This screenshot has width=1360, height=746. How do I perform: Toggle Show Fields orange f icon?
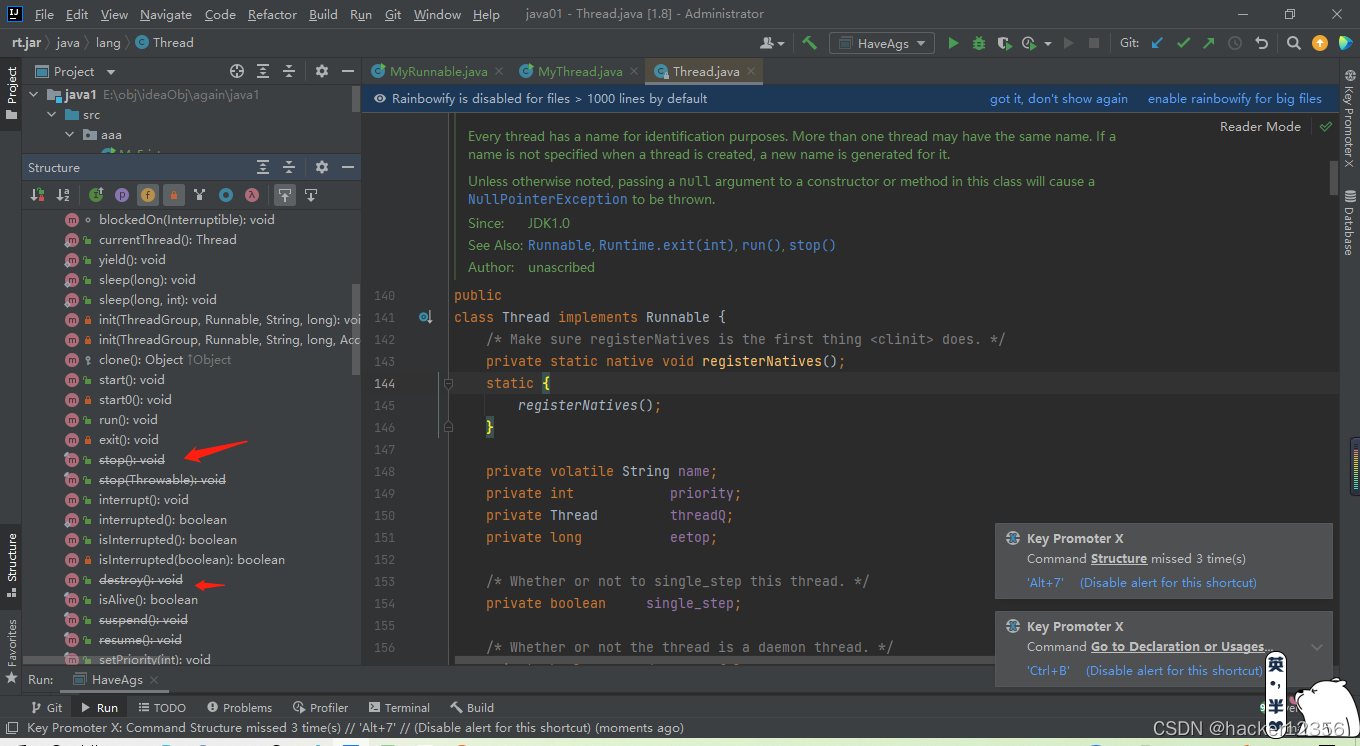point(148,195)
